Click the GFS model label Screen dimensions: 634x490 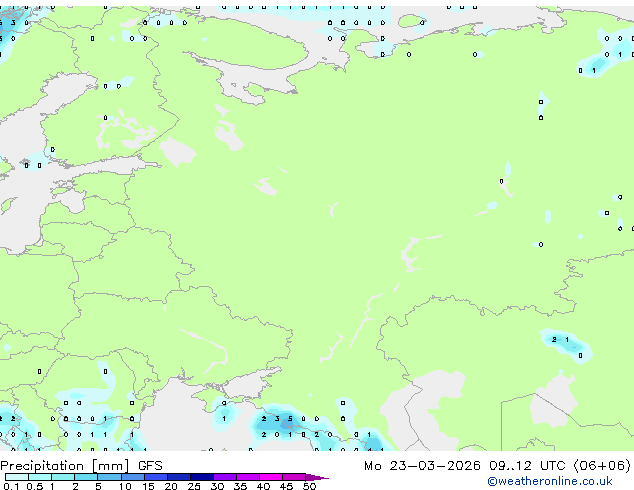pyautogui.click(x=150, y=465)
